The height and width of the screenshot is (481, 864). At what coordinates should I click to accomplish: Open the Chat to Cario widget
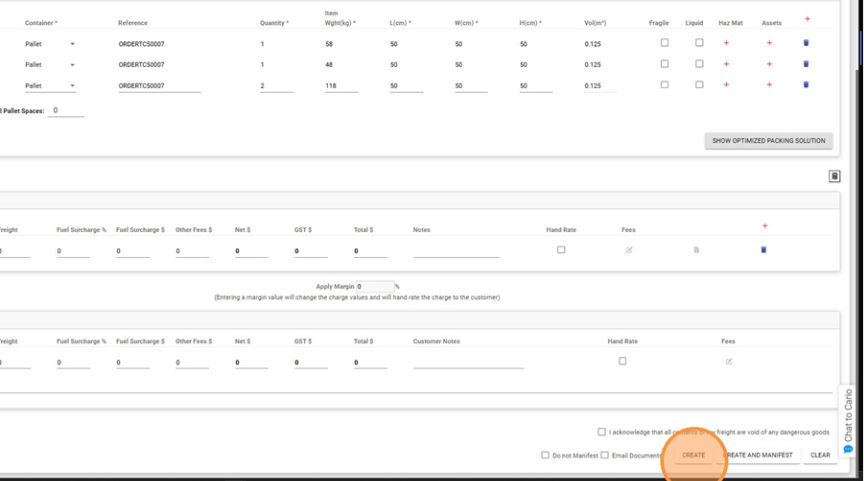848,421
